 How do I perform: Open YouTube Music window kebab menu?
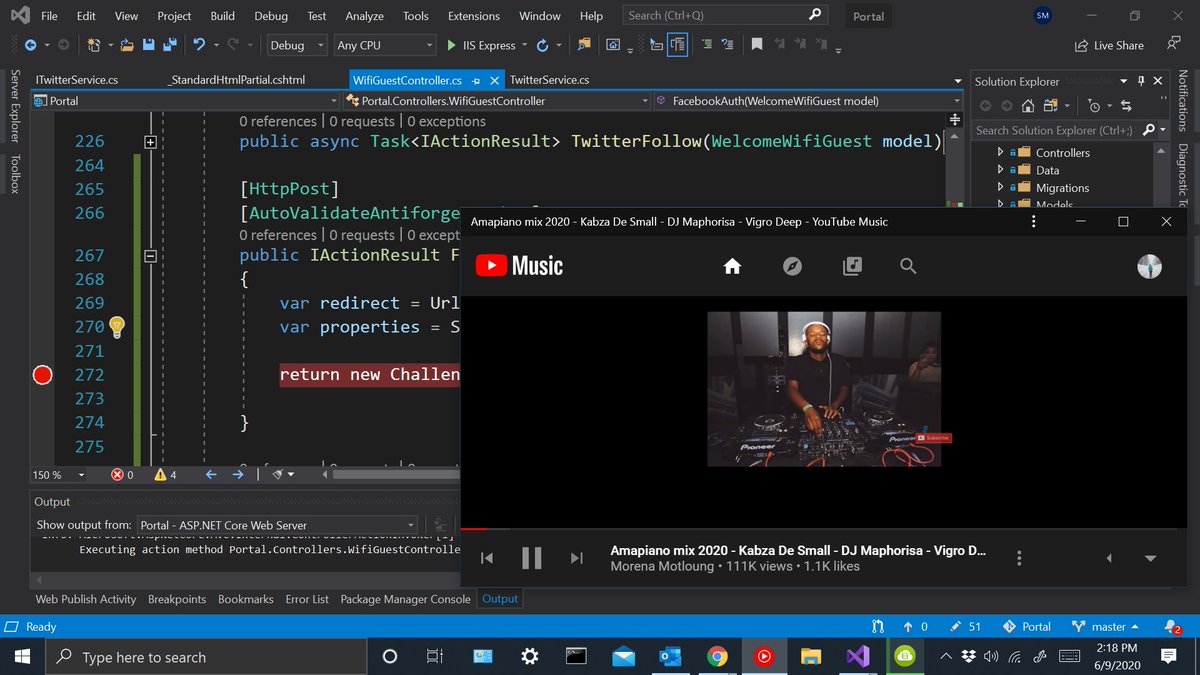point(1033,222)
